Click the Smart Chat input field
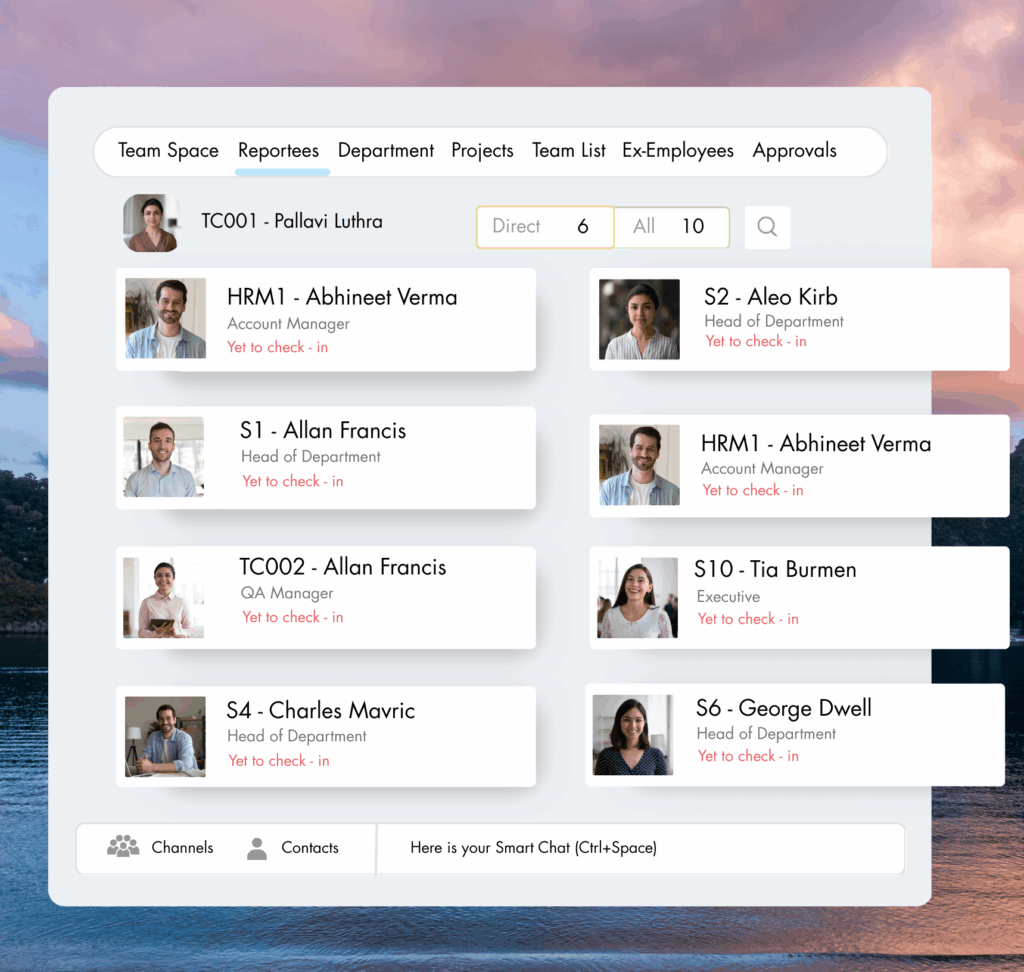The width and height of the screenshot is (1024, 972). (641, 848)
